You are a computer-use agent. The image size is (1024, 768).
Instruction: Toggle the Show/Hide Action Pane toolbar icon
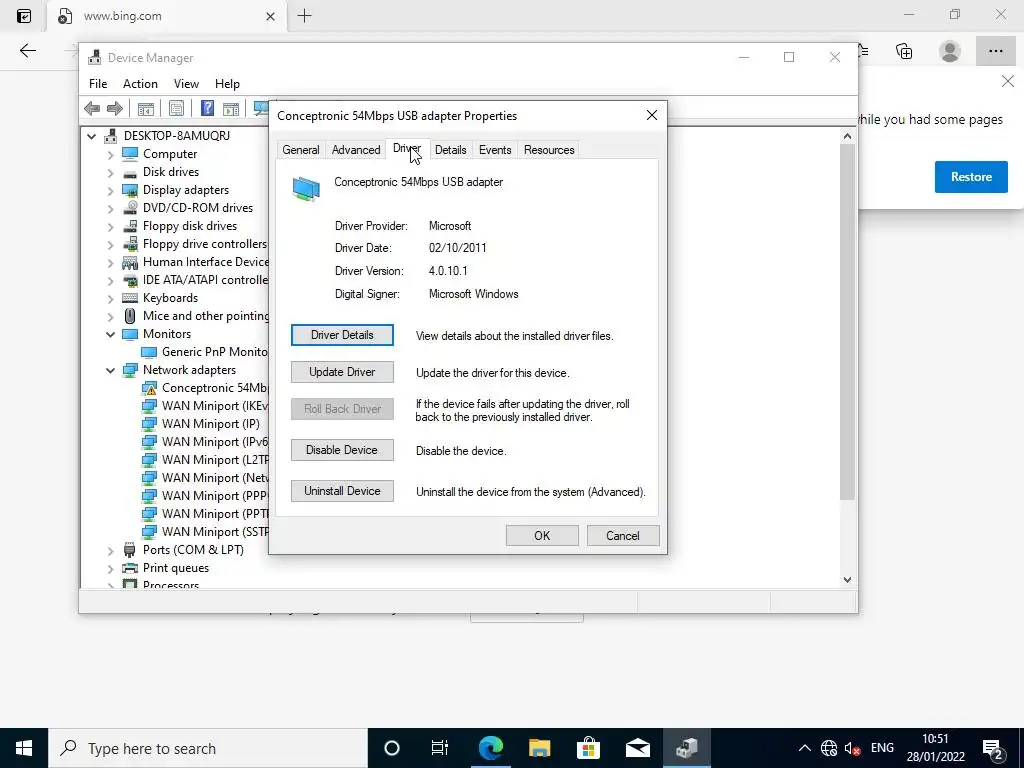click(231, 108)
